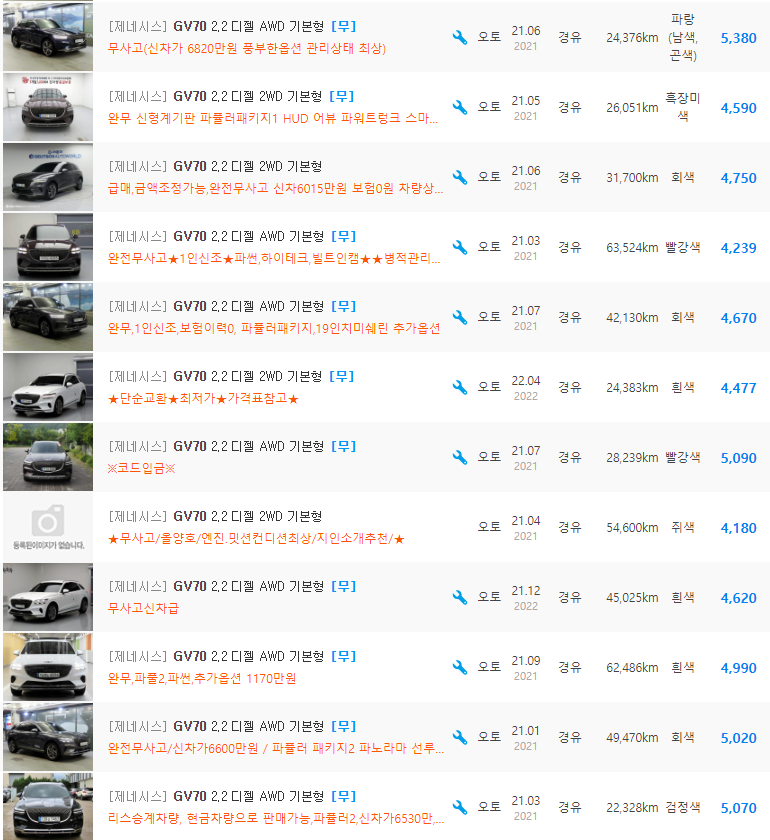Open GV70 2WD title link of 54,600km listing

215,516
